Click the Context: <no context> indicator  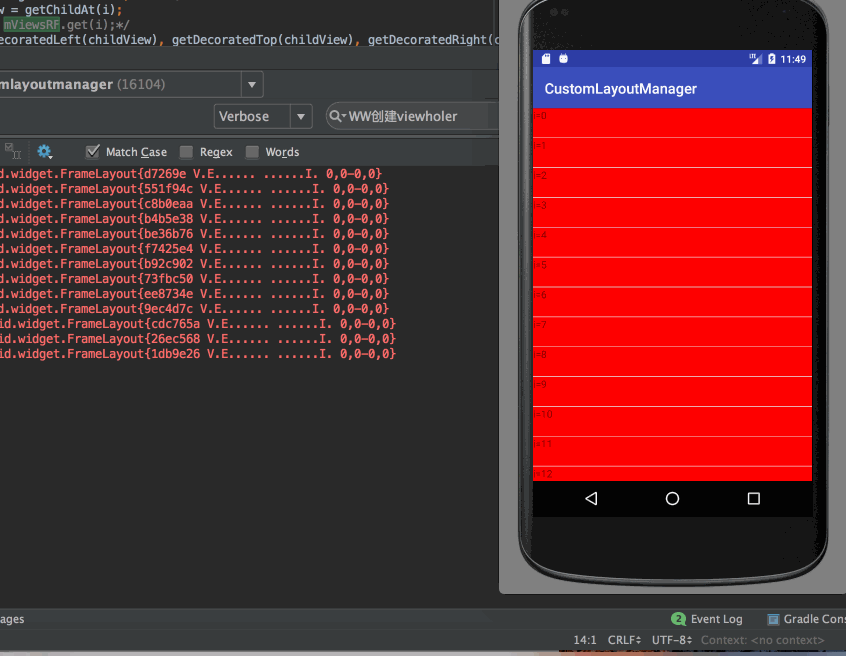point(762,640)
